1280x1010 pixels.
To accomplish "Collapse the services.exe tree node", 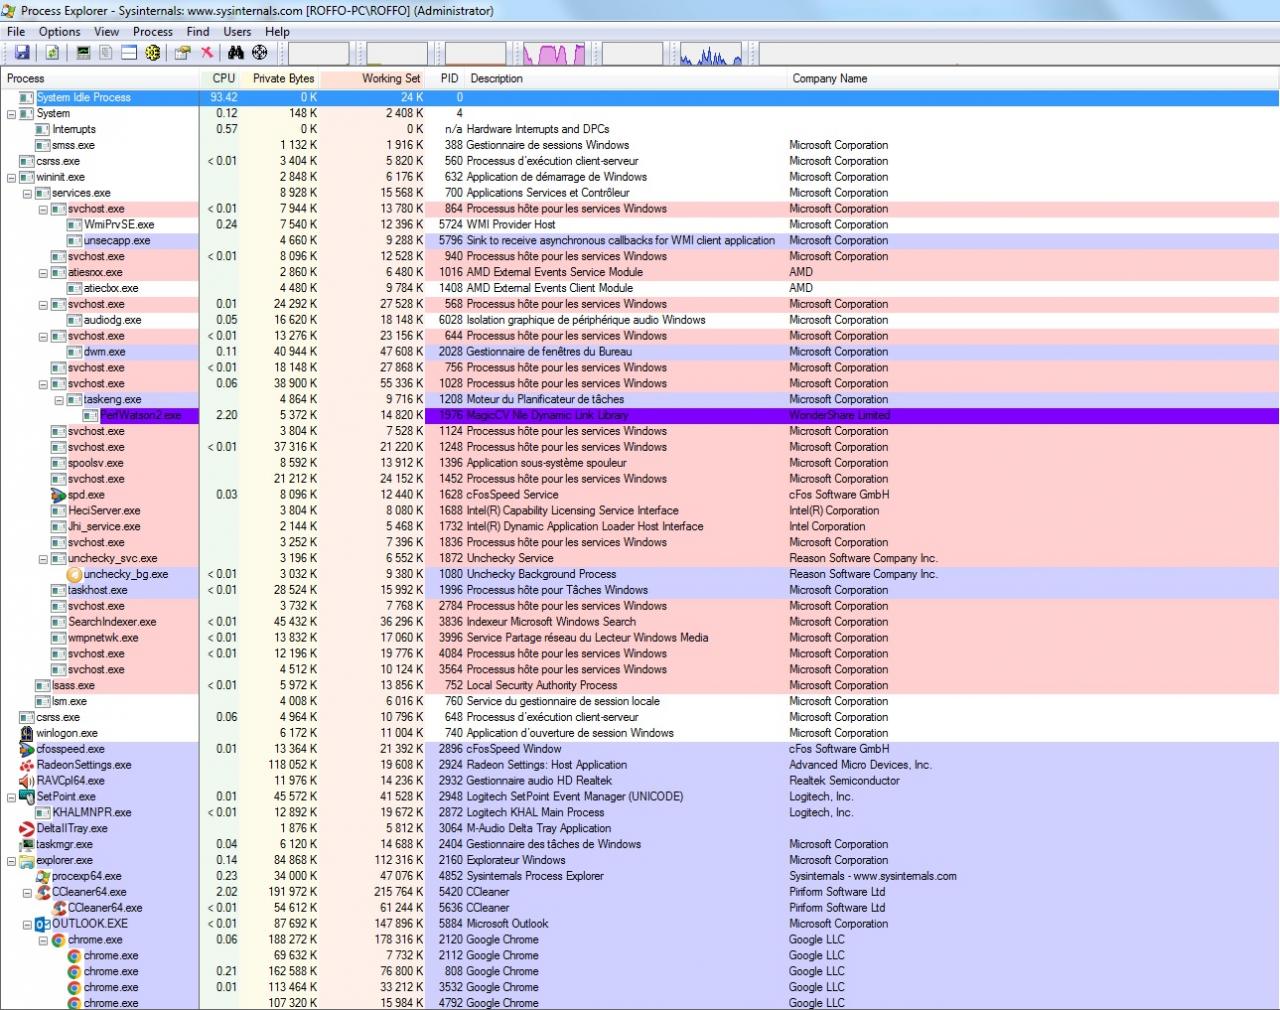I will click(x=28, y=193).
